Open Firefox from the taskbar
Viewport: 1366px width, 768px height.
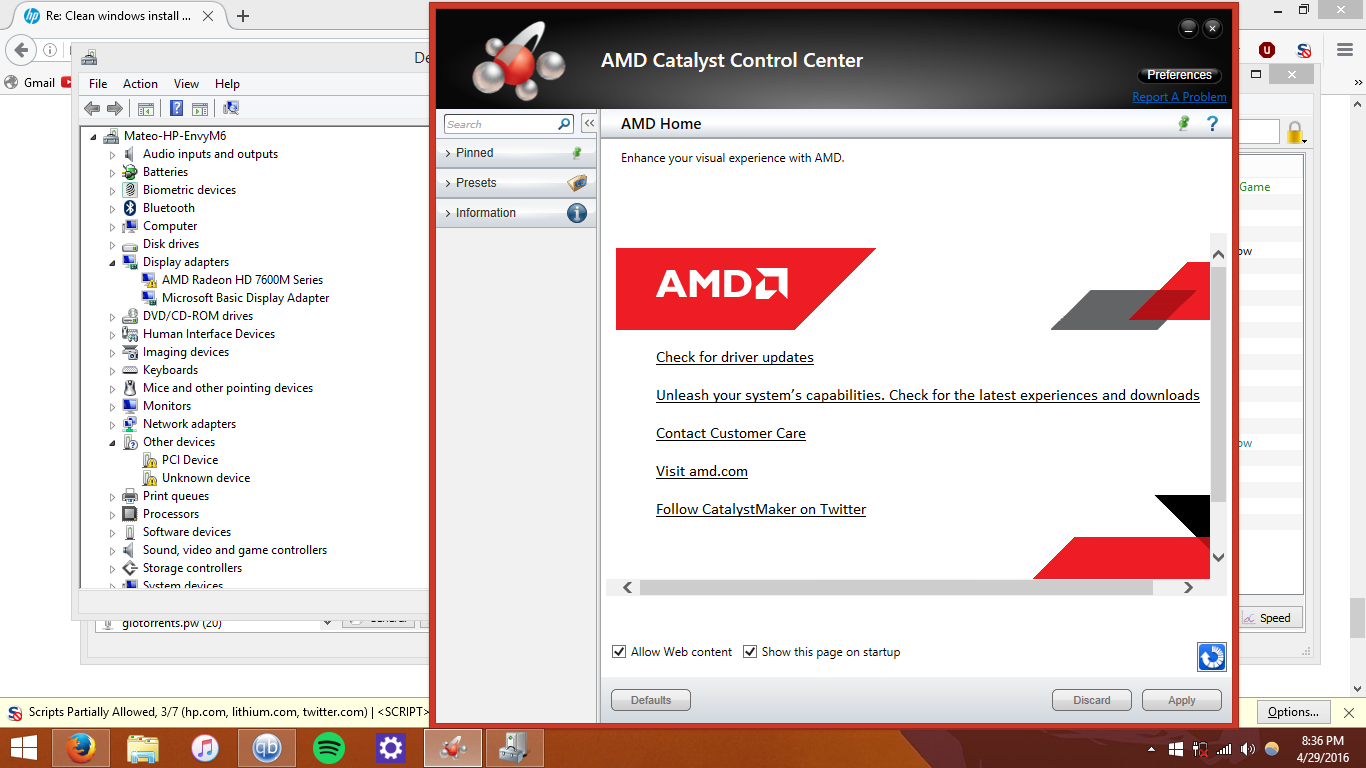[x=81, y=747]
